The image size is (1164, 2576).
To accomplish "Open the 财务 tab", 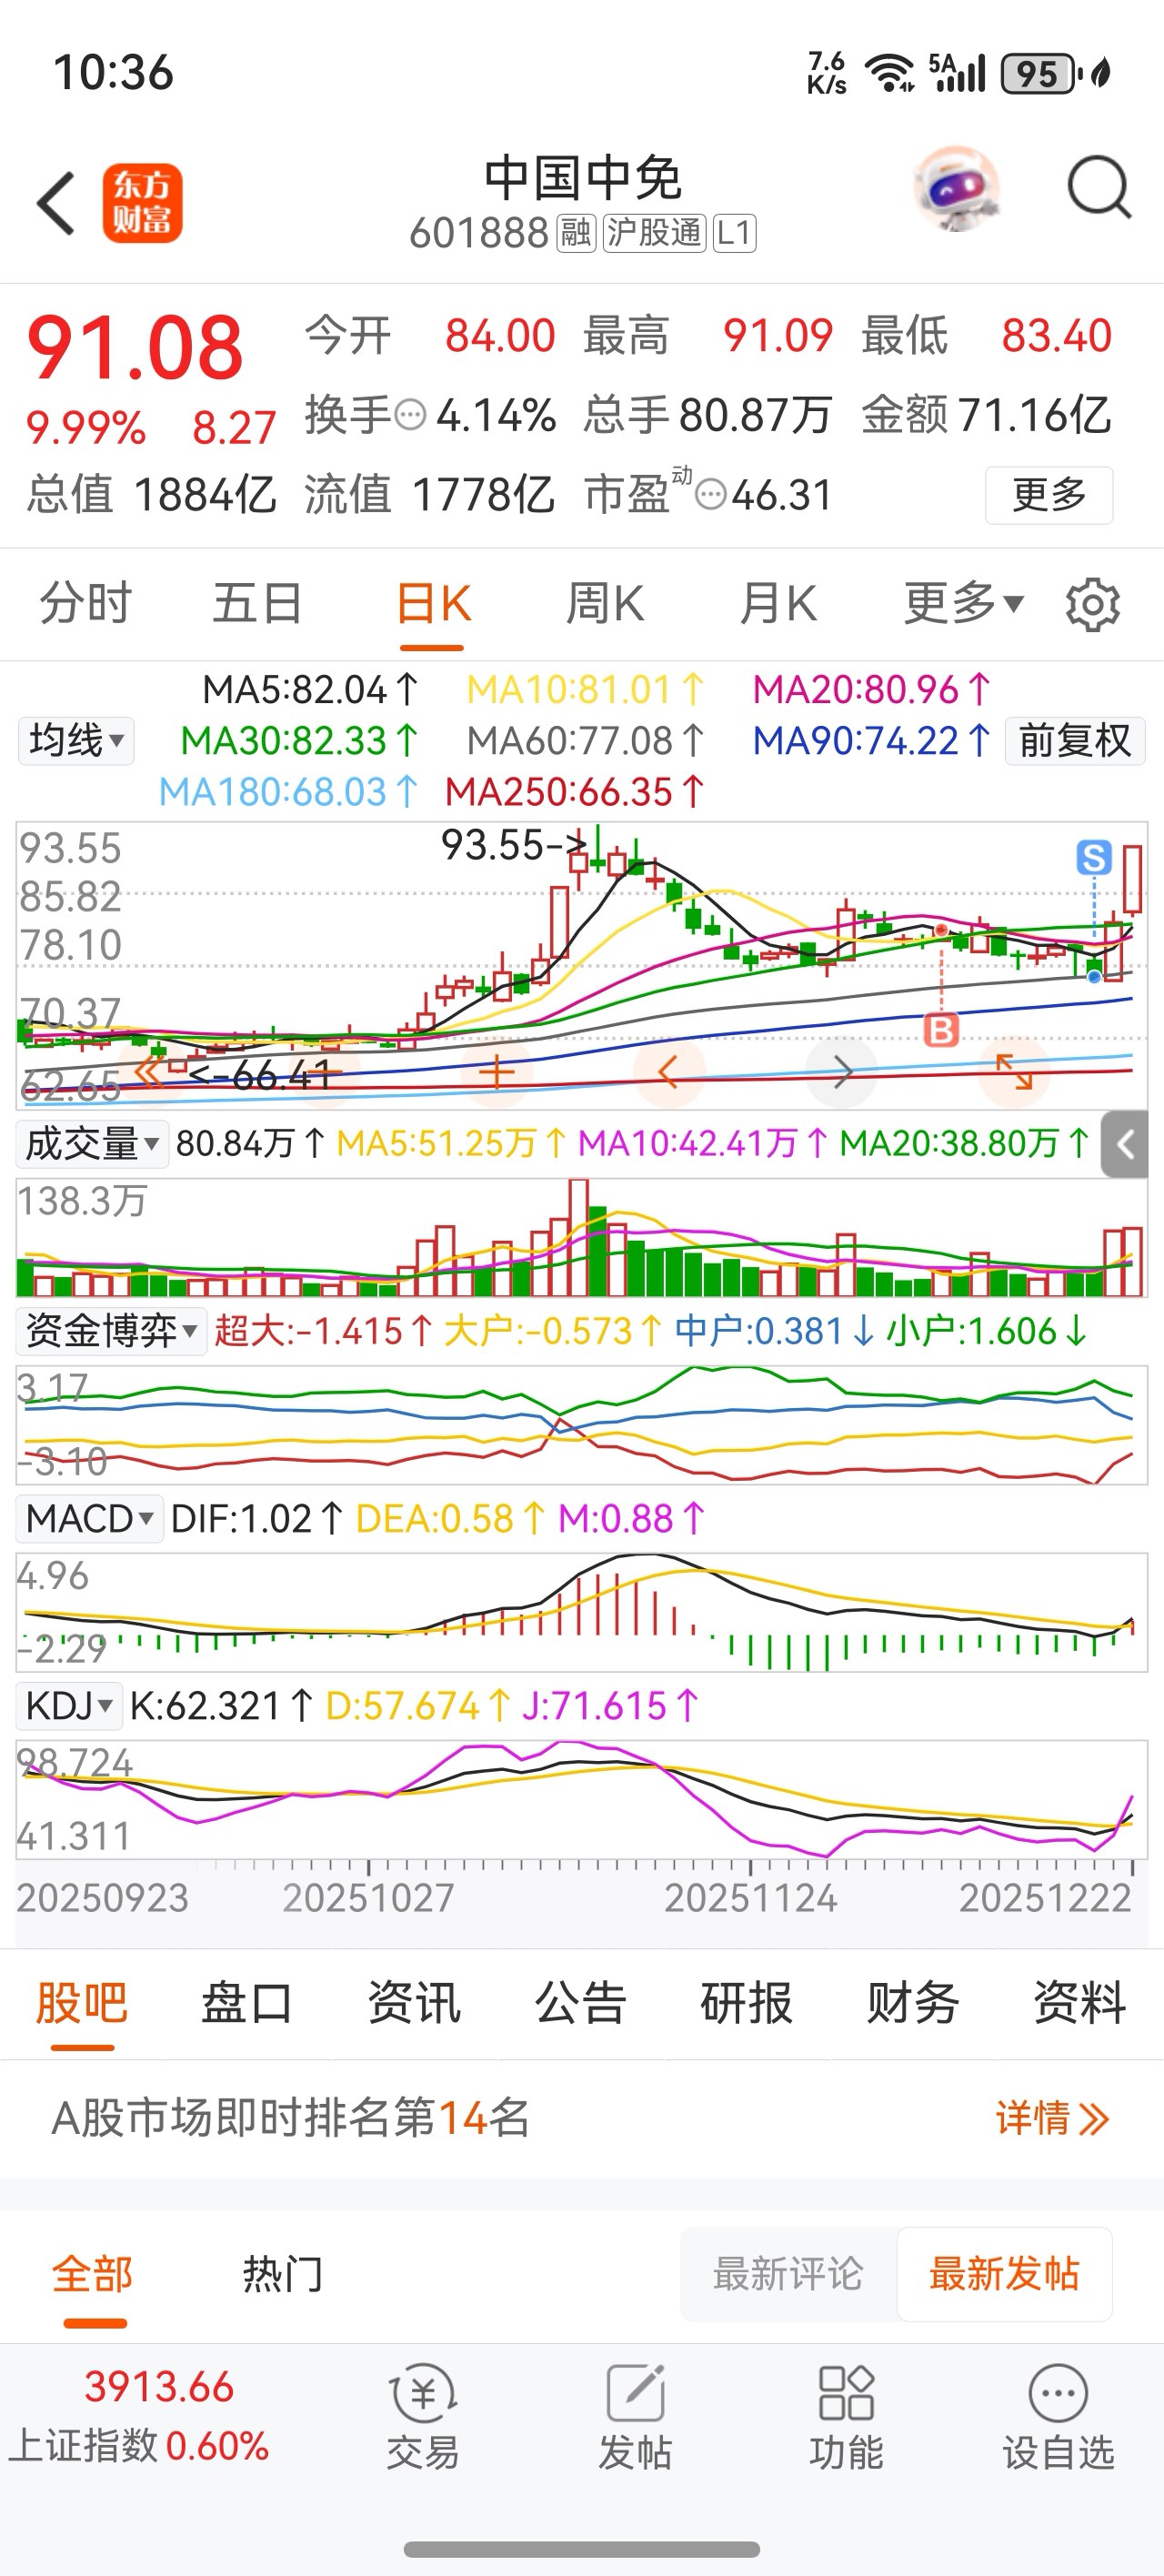I will pos(913,2003).
